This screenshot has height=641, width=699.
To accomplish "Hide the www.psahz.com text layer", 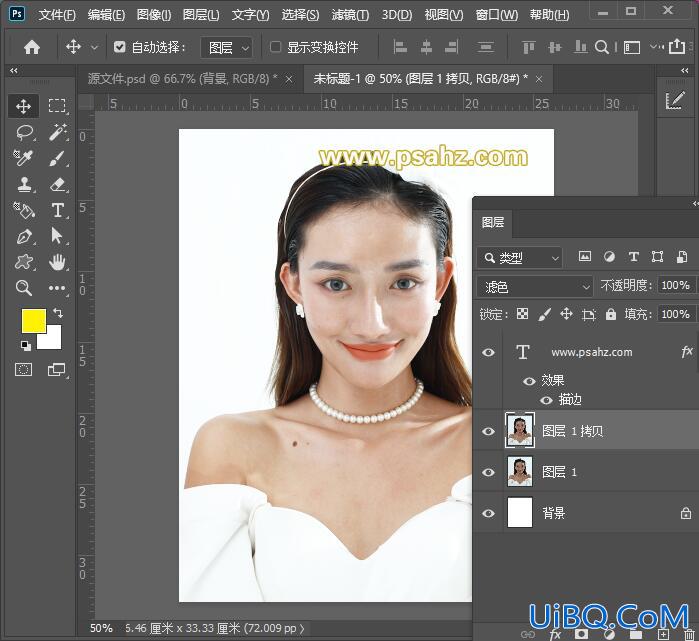I will 489,352.
